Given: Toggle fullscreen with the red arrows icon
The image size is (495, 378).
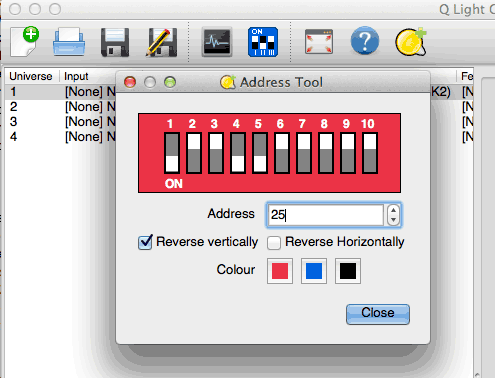Looking at the screenshot, I should (x=319, y=42).
